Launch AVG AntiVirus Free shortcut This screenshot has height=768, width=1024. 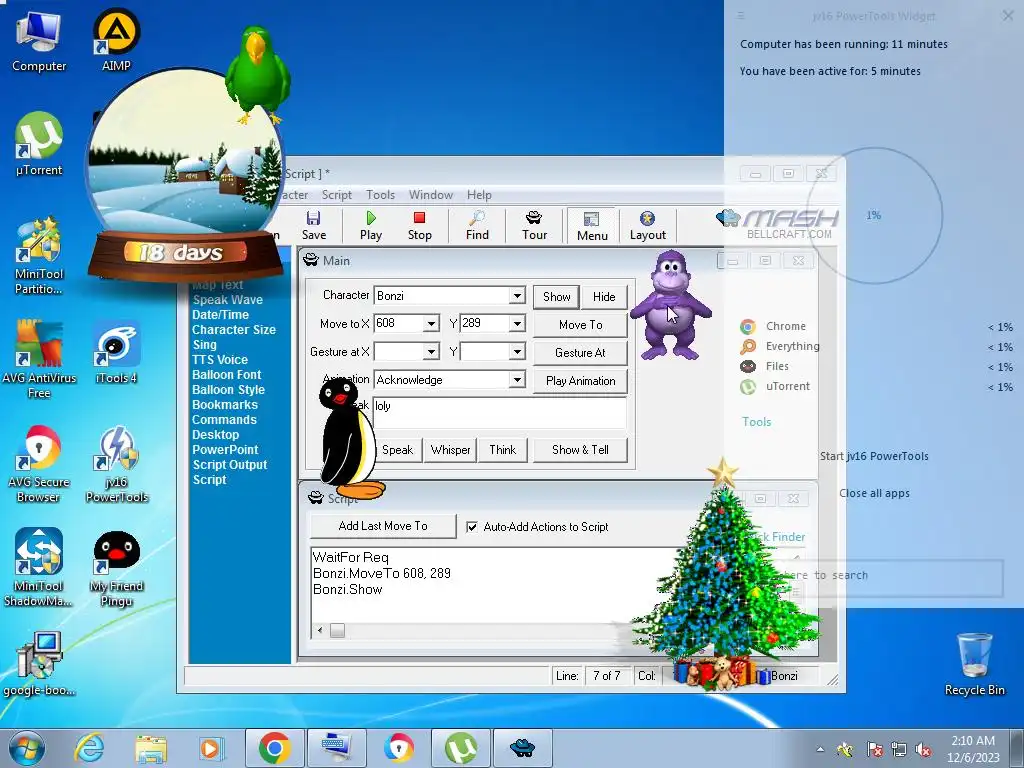(39, 359)
